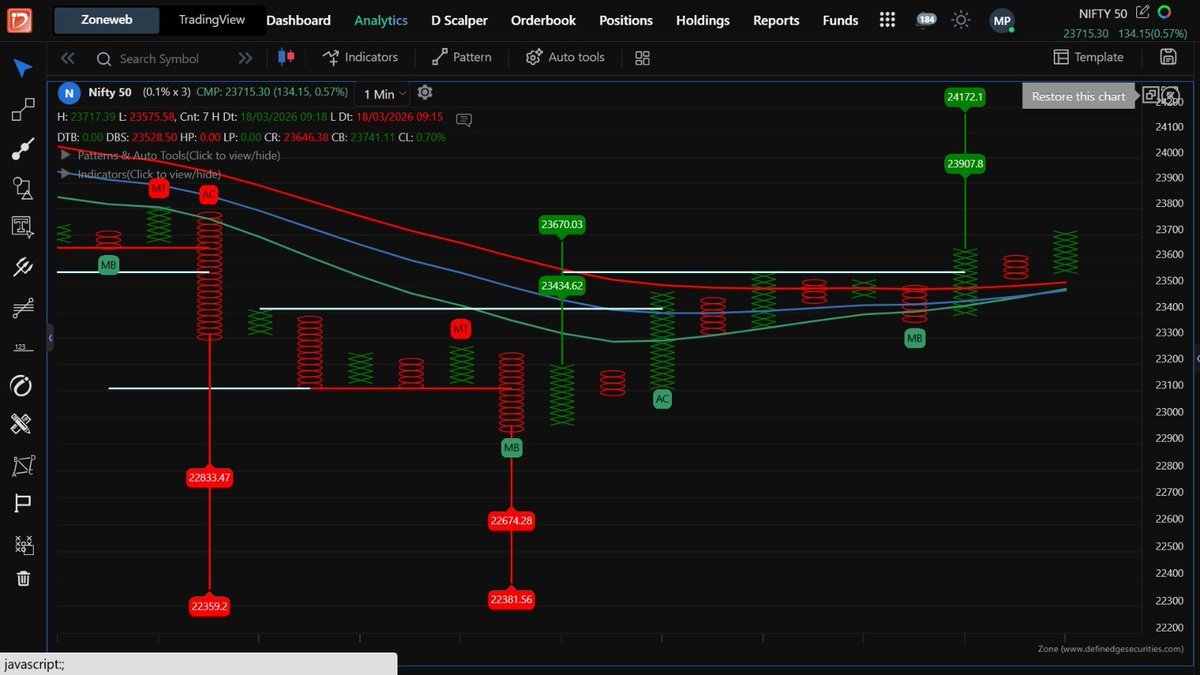Viewport: 1200px width, 675px height.
Task: Click the 23670.03 green price label
Action: (x=561, y=225)
